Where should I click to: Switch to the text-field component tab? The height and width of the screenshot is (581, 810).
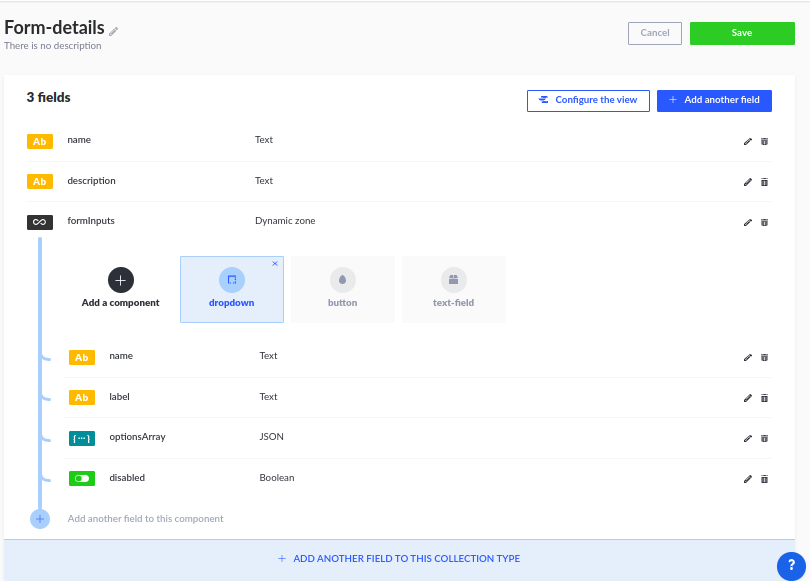pos(454,289)
